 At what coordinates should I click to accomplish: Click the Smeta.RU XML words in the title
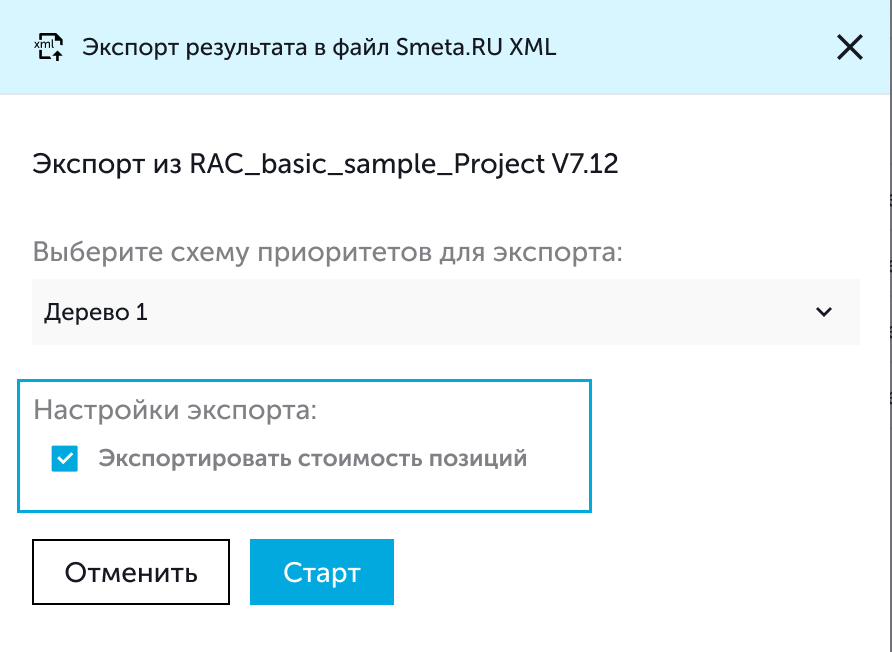(490, 47)
